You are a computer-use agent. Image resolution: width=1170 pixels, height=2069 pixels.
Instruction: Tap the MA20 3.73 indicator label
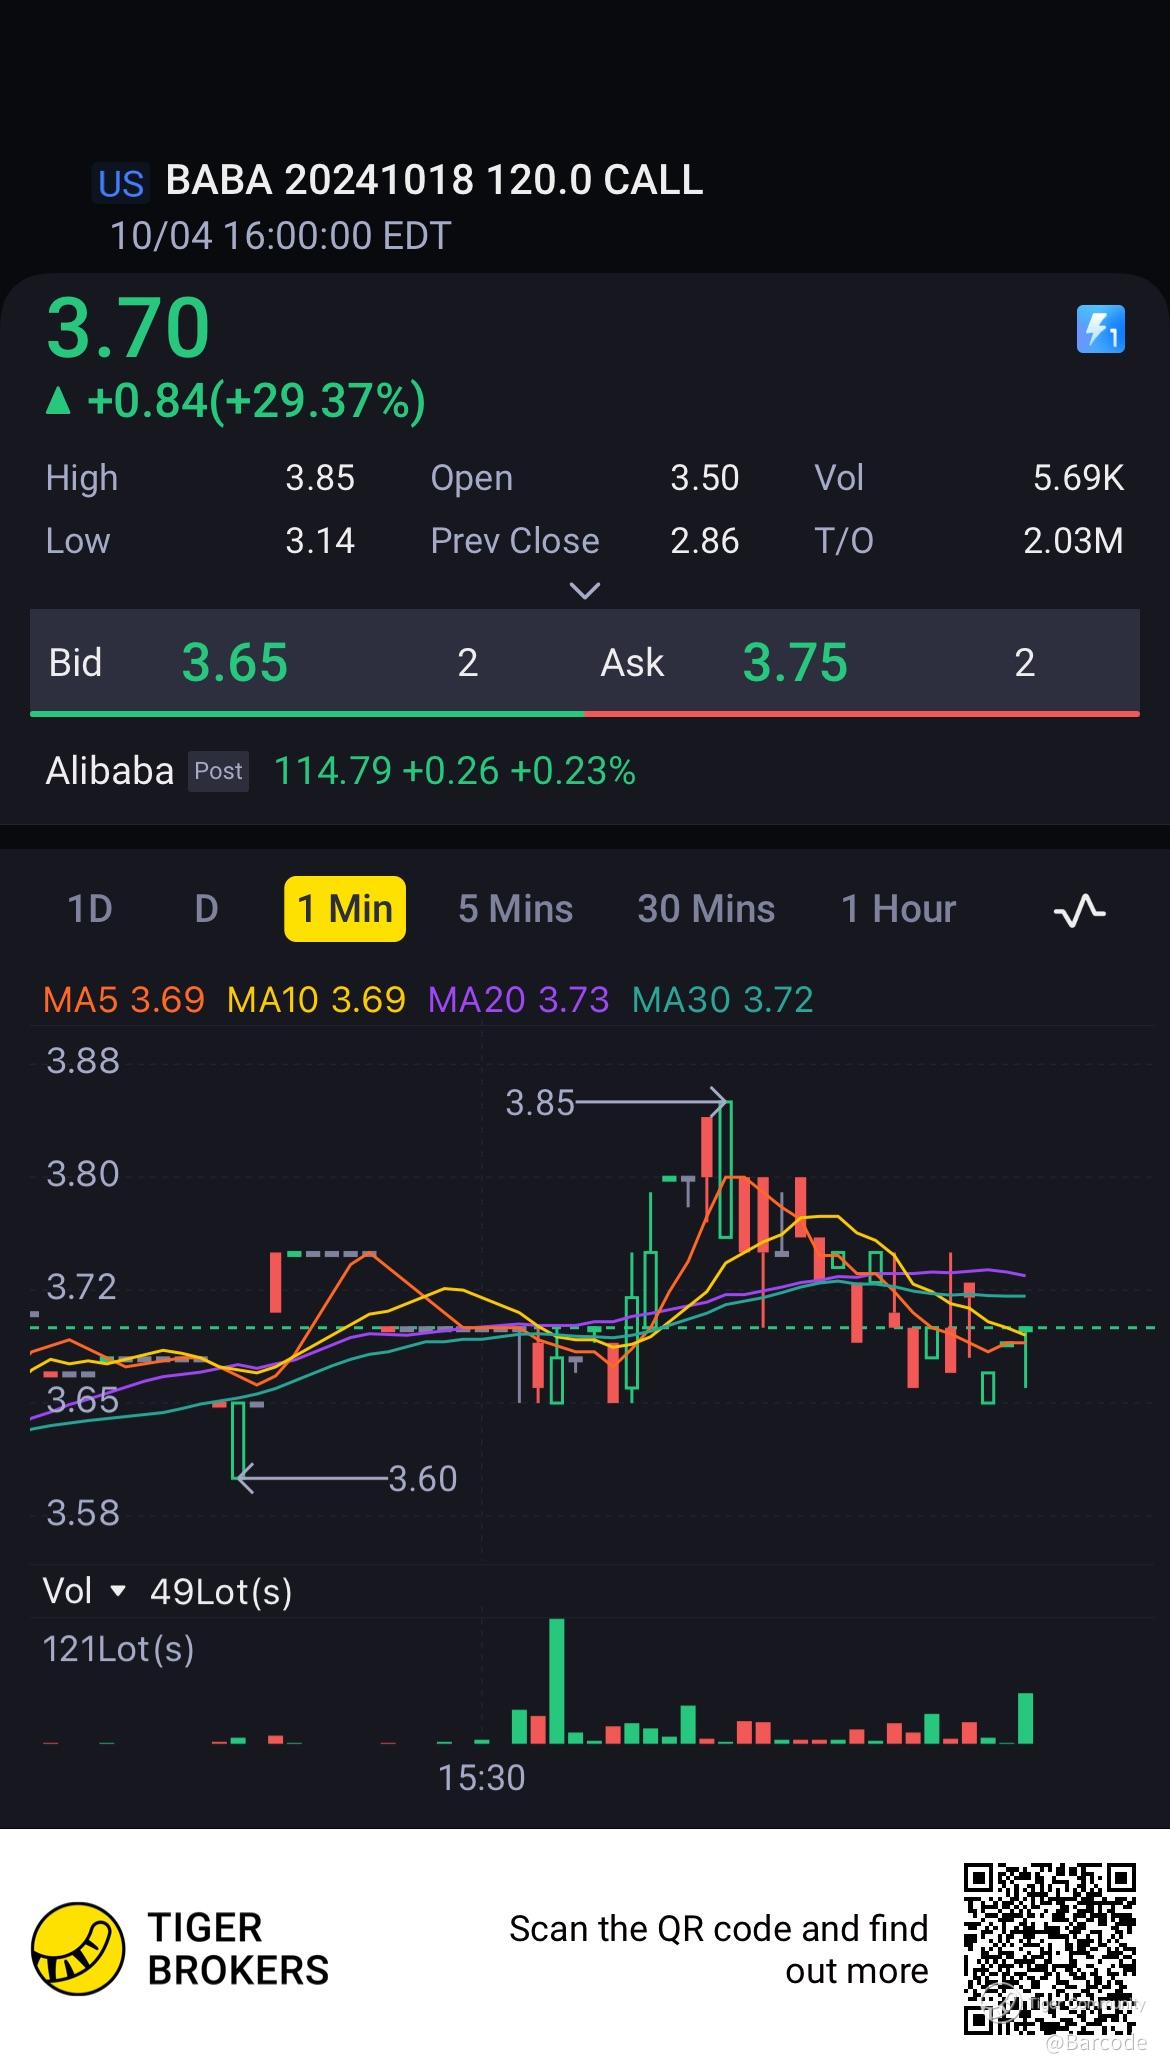point(518,999)
